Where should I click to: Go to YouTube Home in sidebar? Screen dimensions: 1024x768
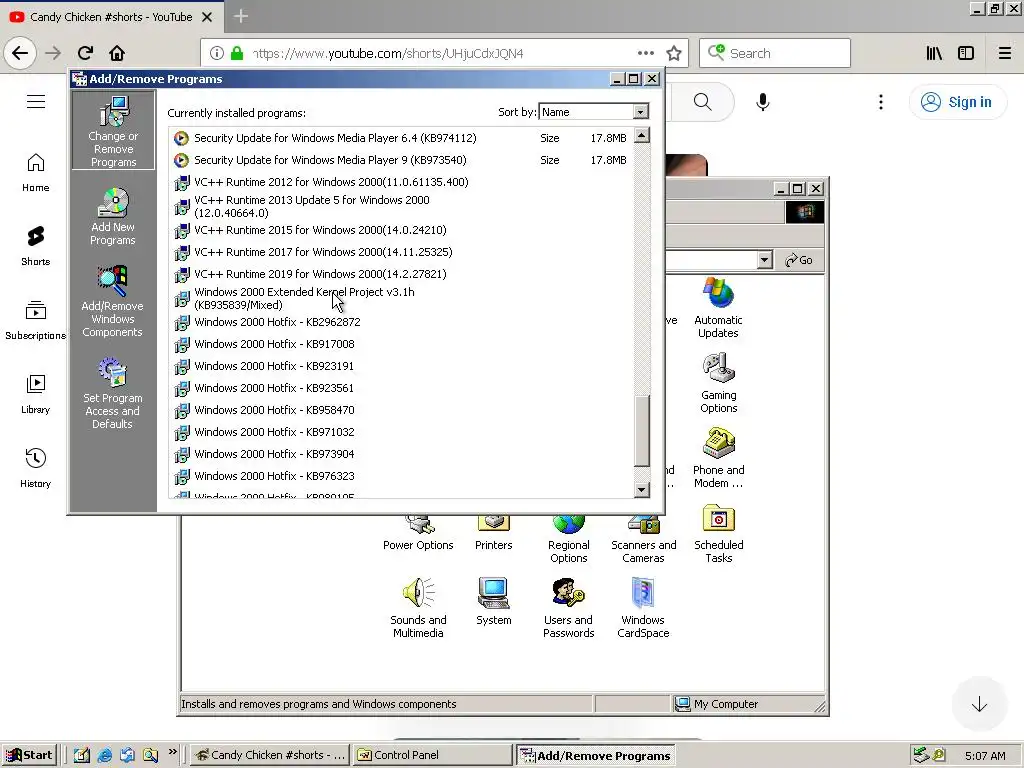[36, 173]
